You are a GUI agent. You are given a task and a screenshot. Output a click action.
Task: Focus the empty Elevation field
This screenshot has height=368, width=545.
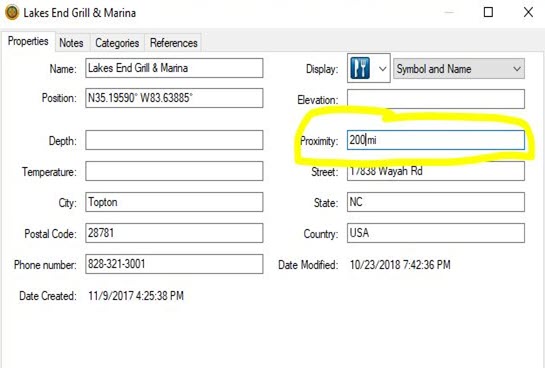[436, 99]
